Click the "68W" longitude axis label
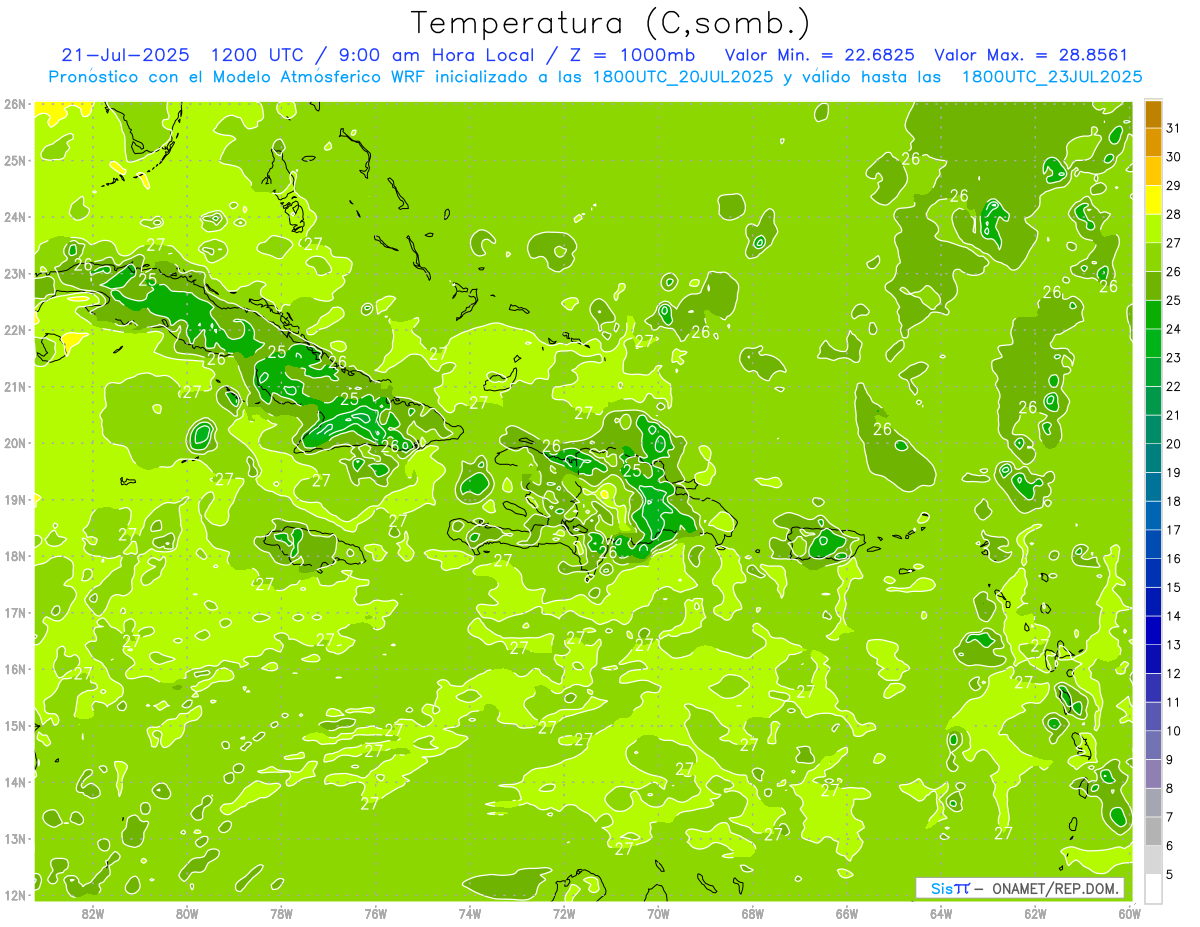Screen dimensions: 1200x927 click(x=753, y=913)
